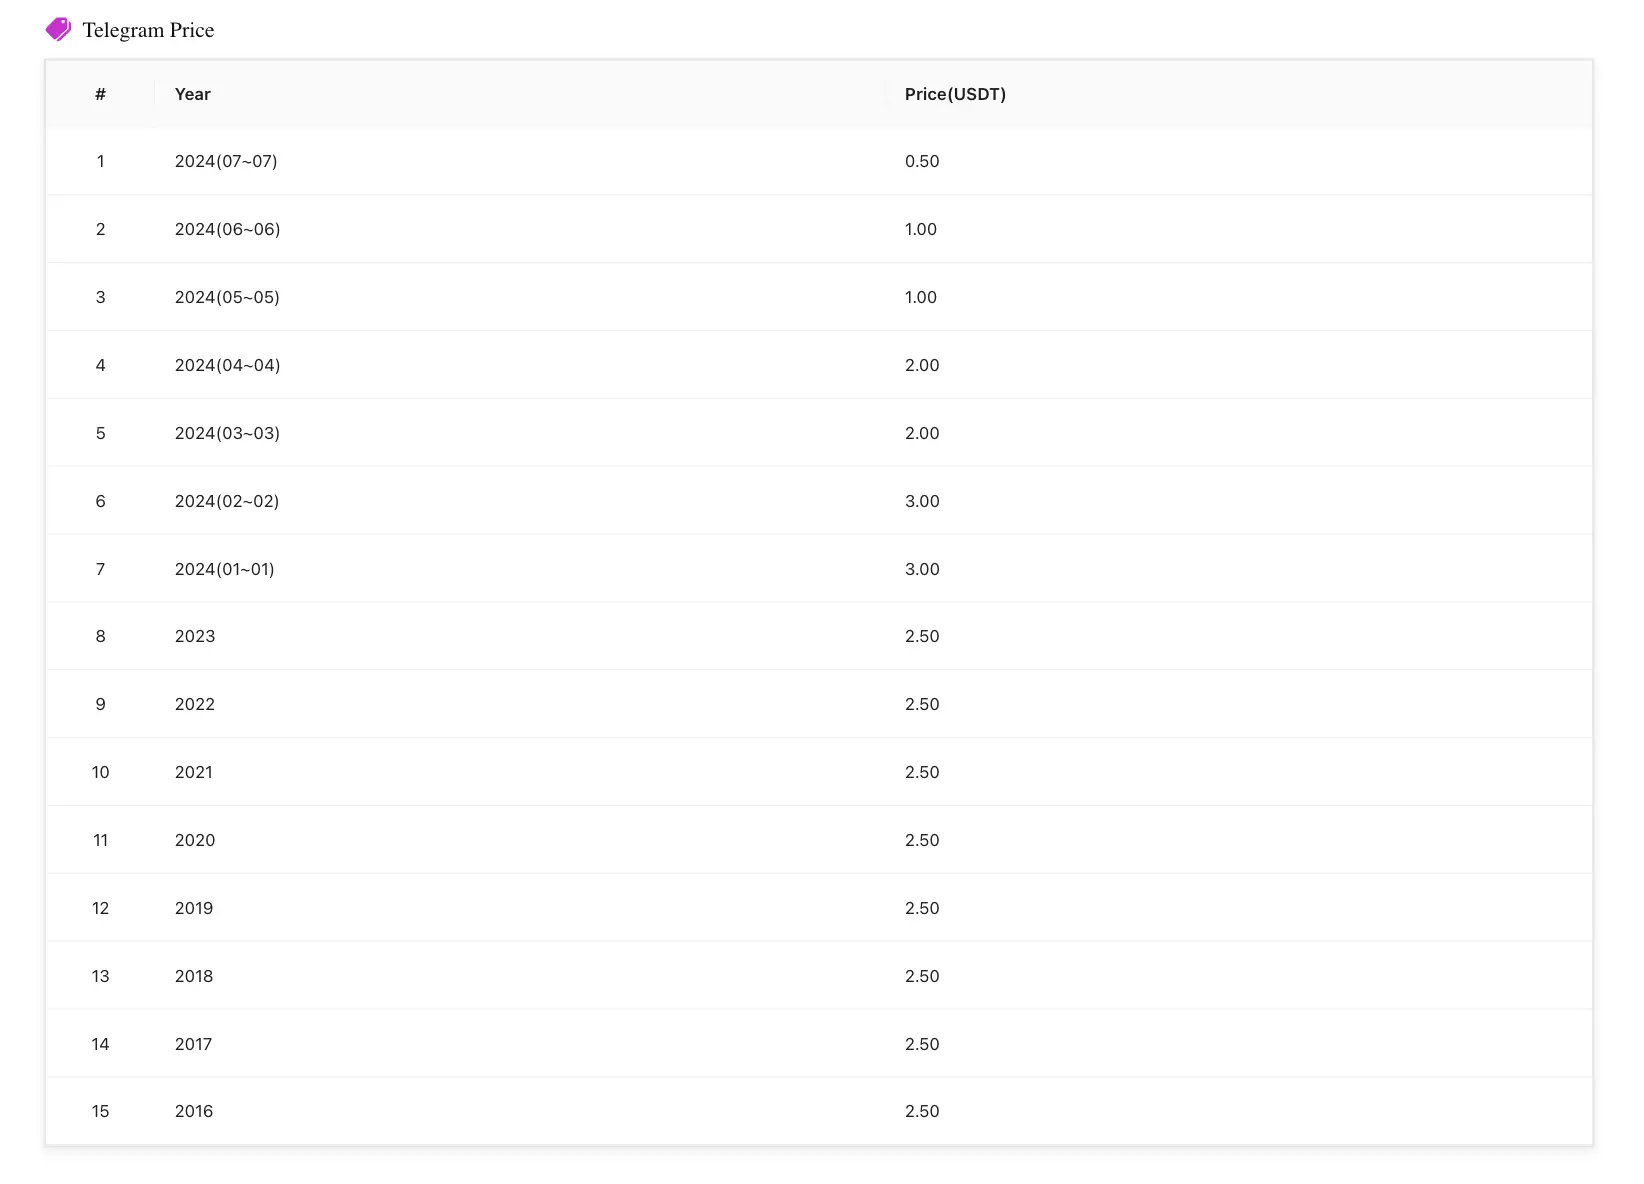Select the 2021 year row
The image size is (1644, 1184).
[x=819, y=772]
